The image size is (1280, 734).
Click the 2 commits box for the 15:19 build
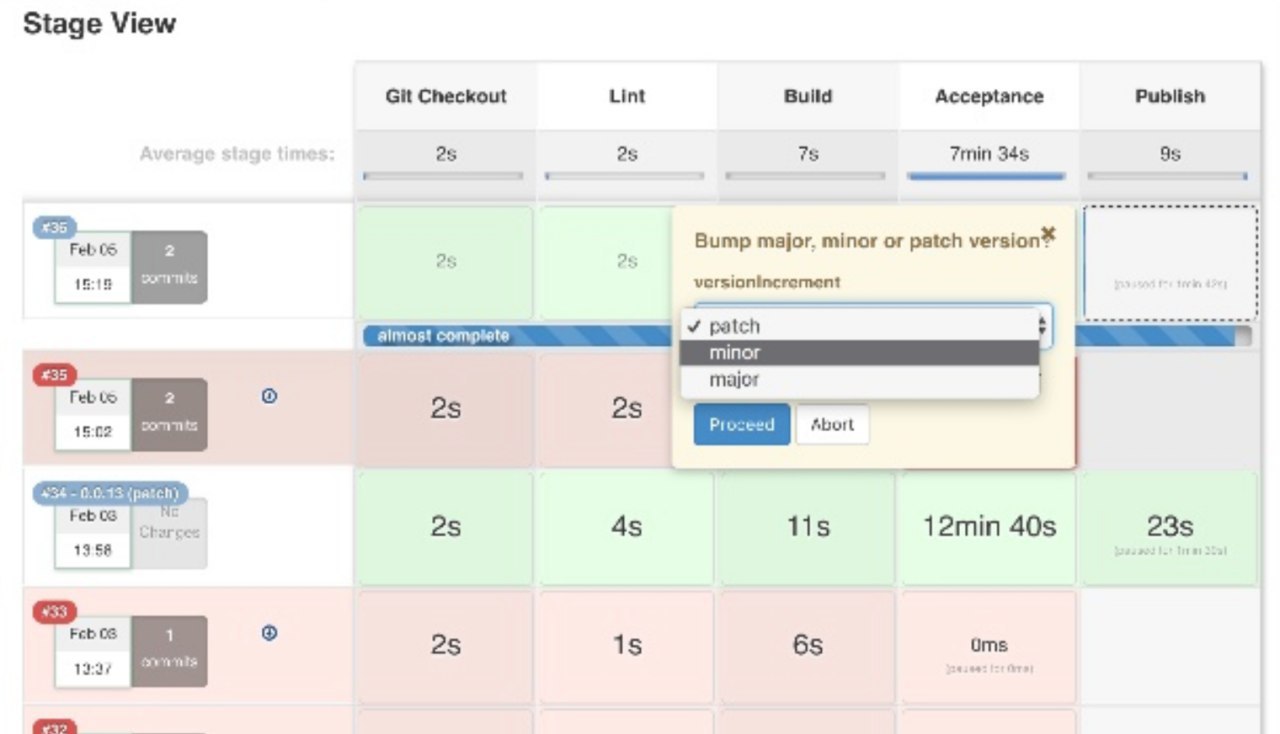click(x=169, y=267)
